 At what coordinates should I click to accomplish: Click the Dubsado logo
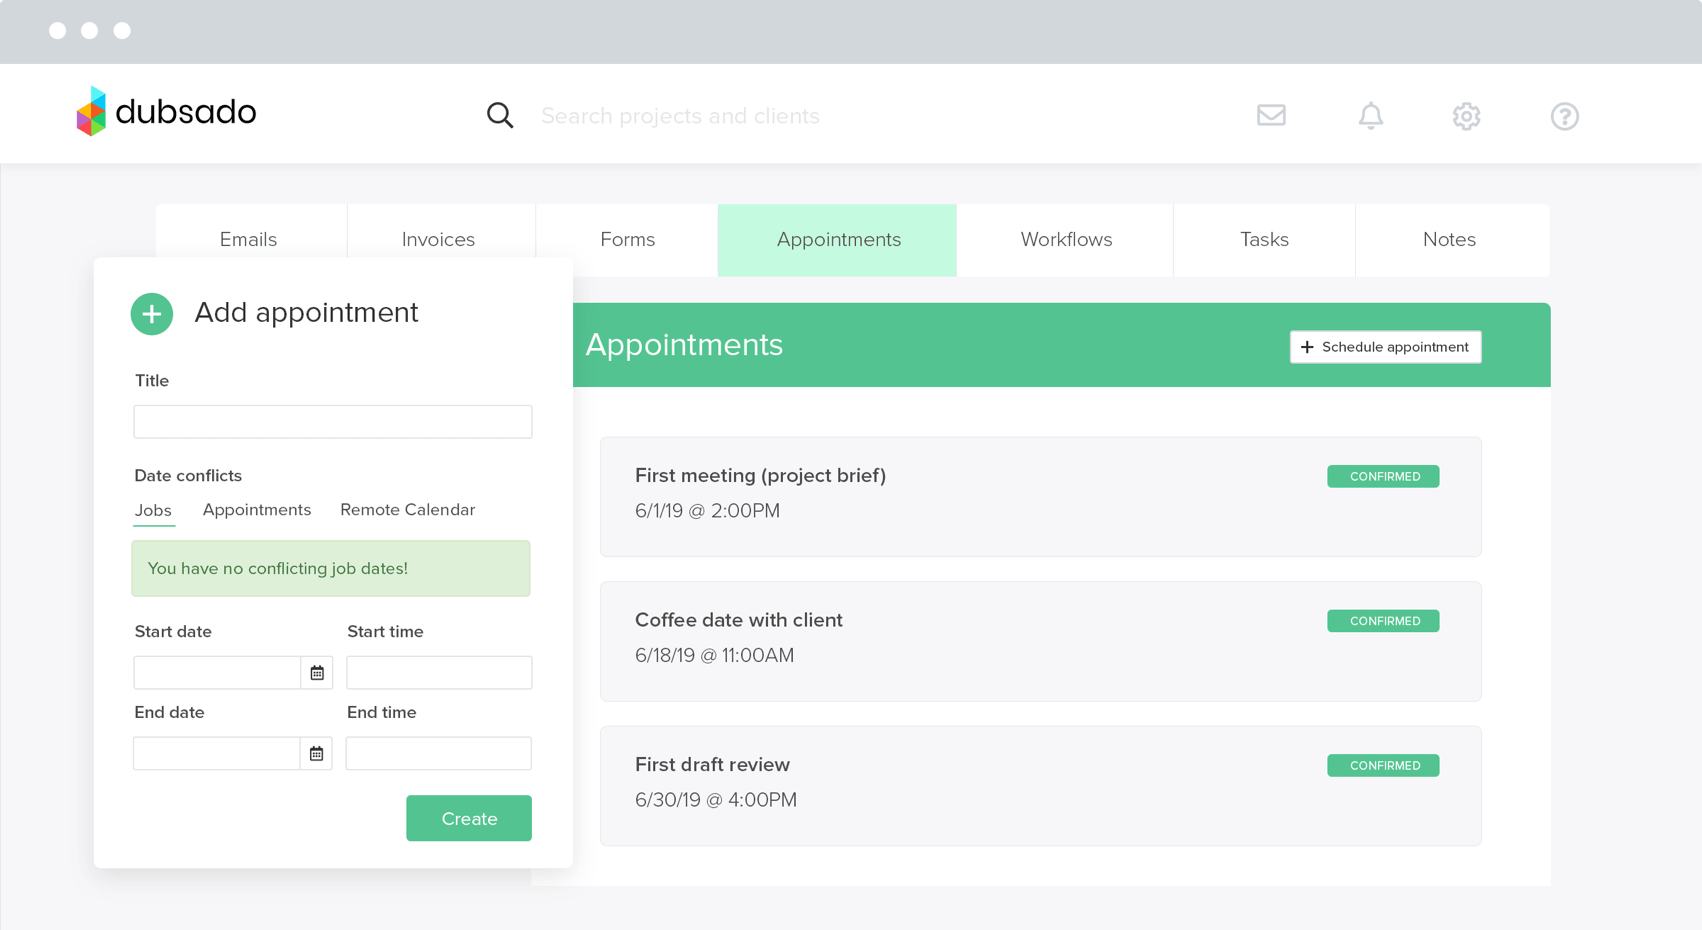coord(166,111)
